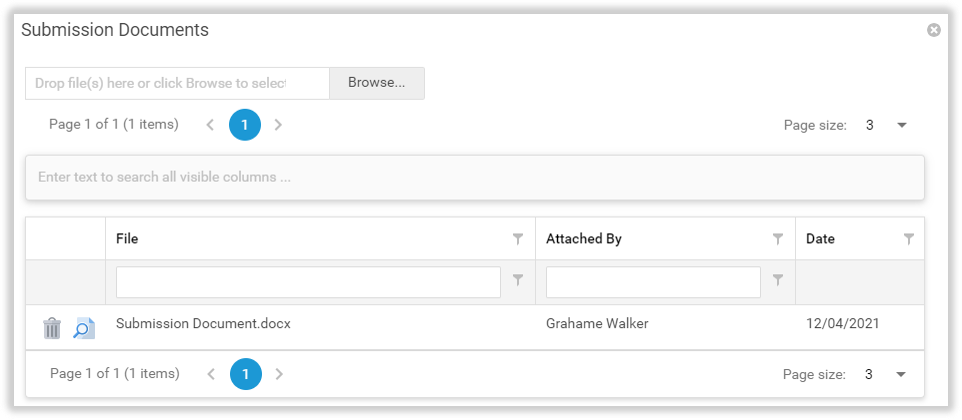This screenshot has height=420, width=962.
Task: Expand bottom Page size dropdown
Action: tap(901, 374)
